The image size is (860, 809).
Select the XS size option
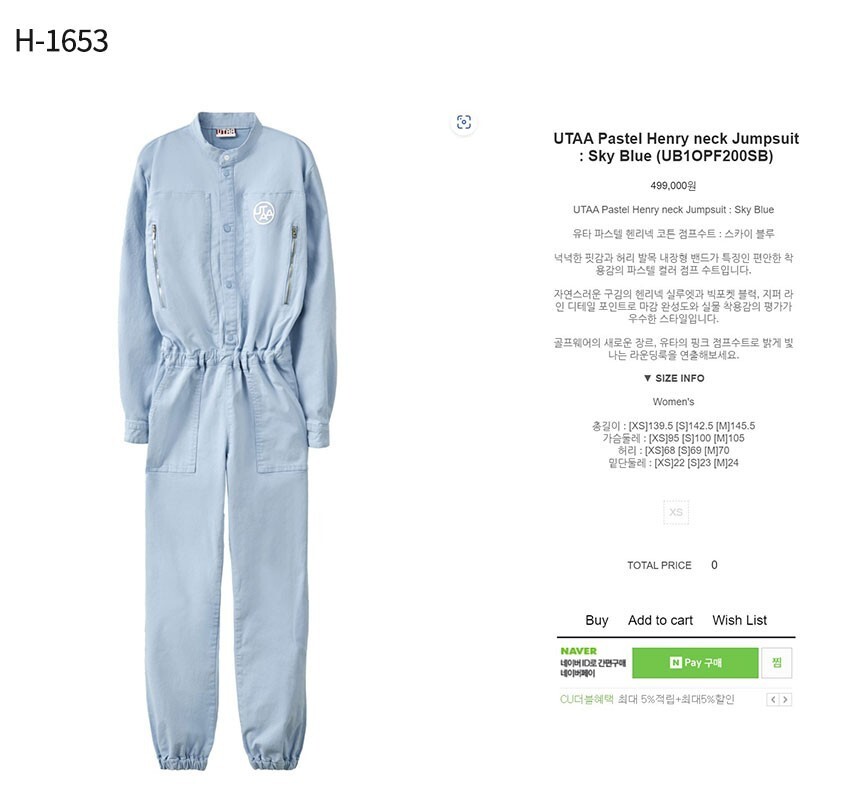point(676,512)
